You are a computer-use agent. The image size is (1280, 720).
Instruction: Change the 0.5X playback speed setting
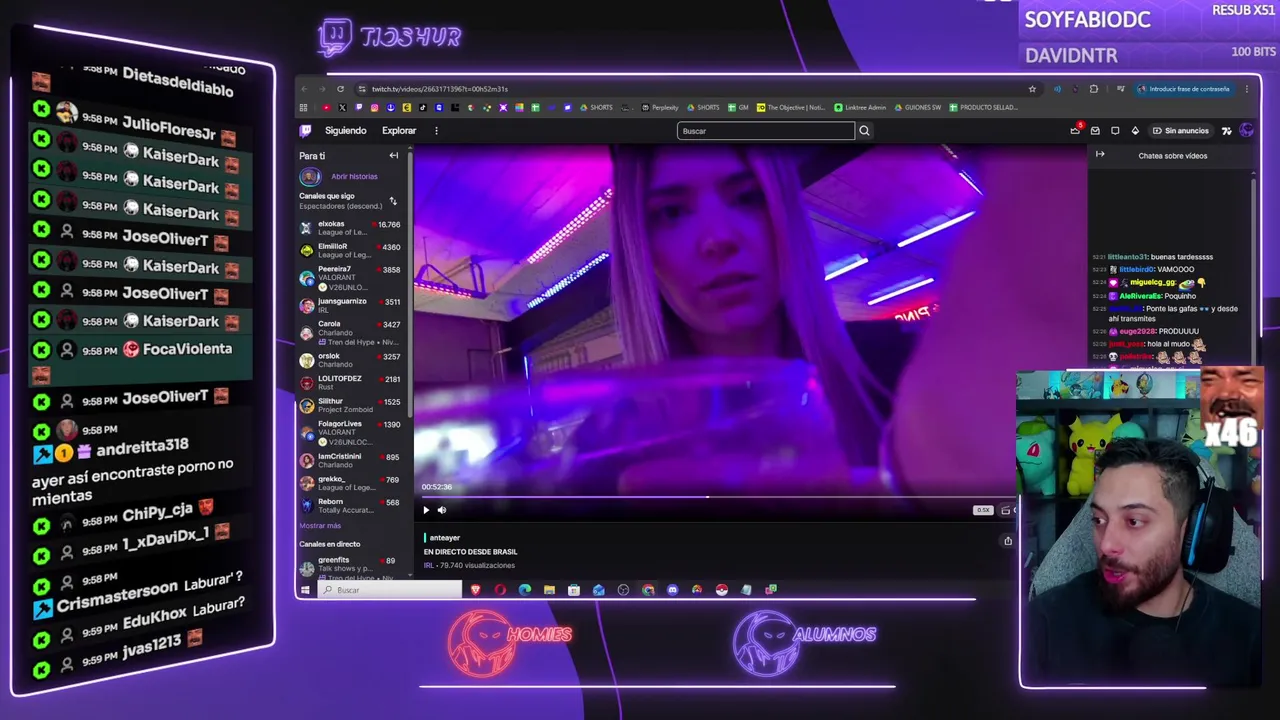pos(983,510)
